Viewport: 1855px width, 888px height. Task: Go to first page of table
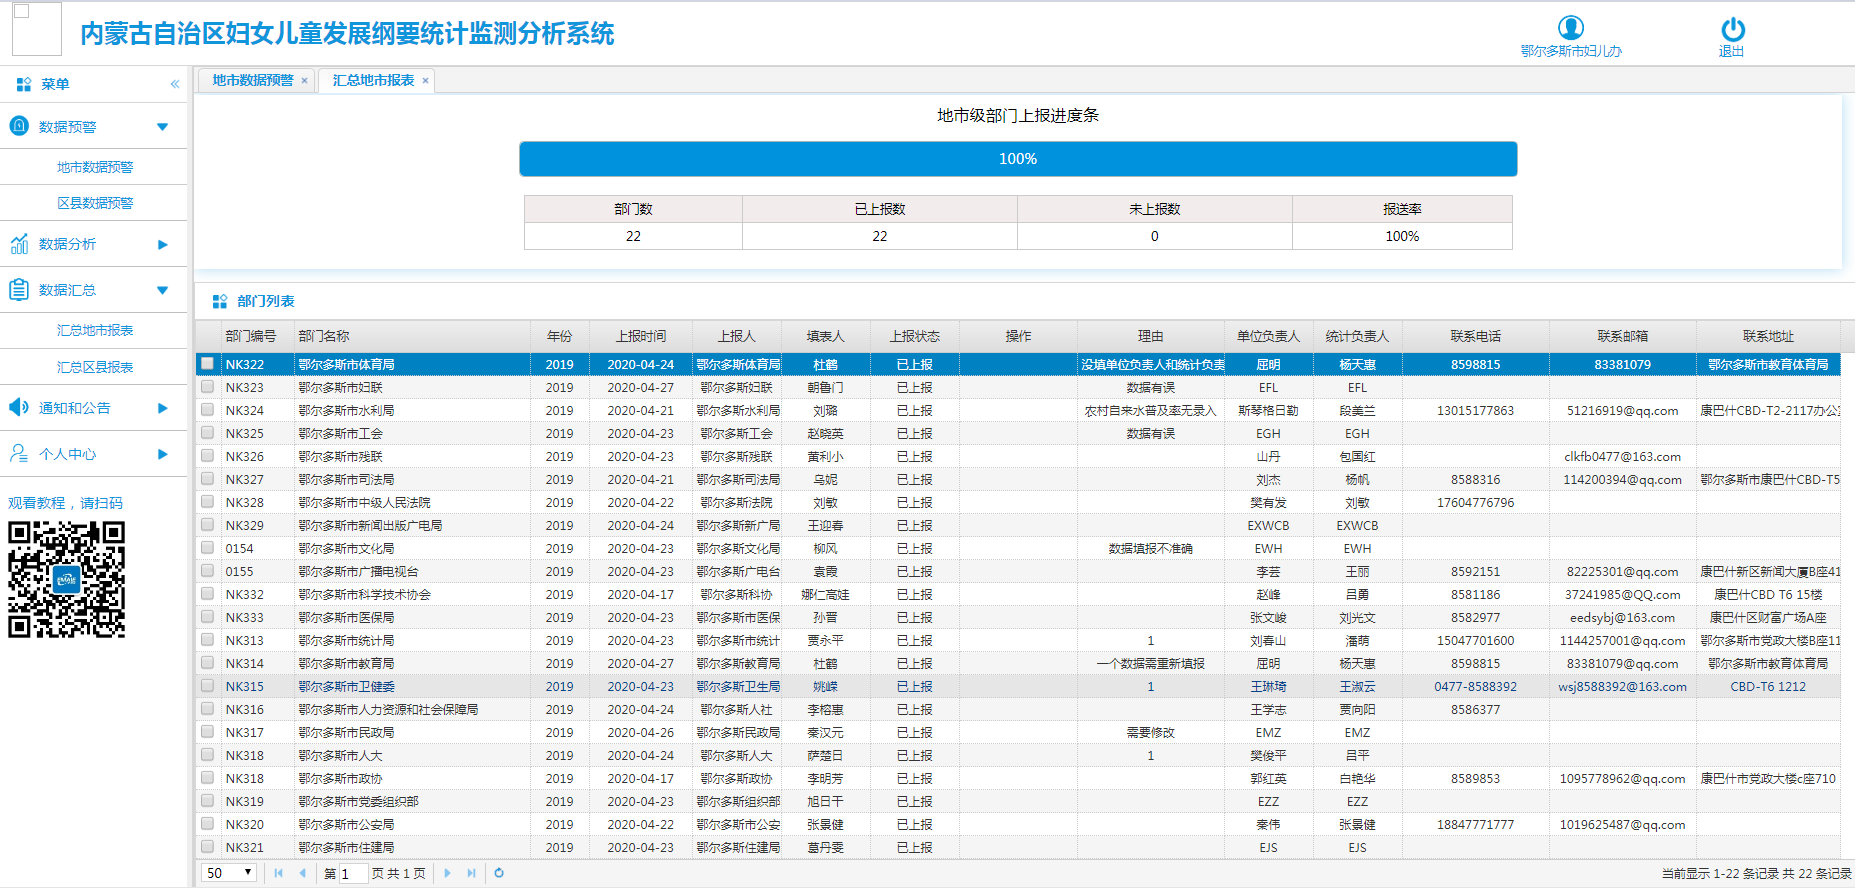pyautogui.click(x=278, y=873)
